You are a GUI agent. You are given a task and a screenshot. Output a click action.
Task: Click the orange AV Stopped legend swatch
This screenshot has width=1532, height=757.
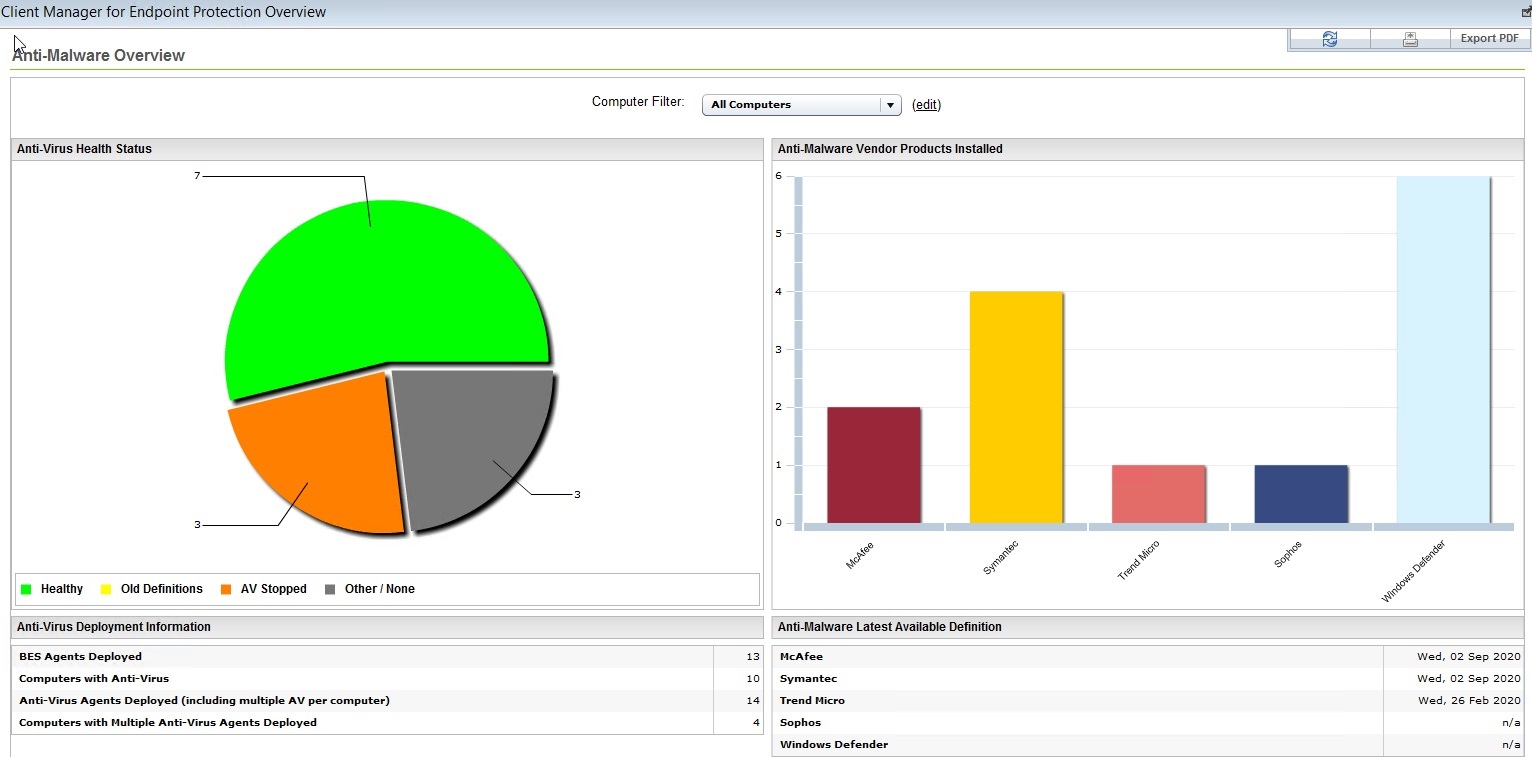click(226, 589)
